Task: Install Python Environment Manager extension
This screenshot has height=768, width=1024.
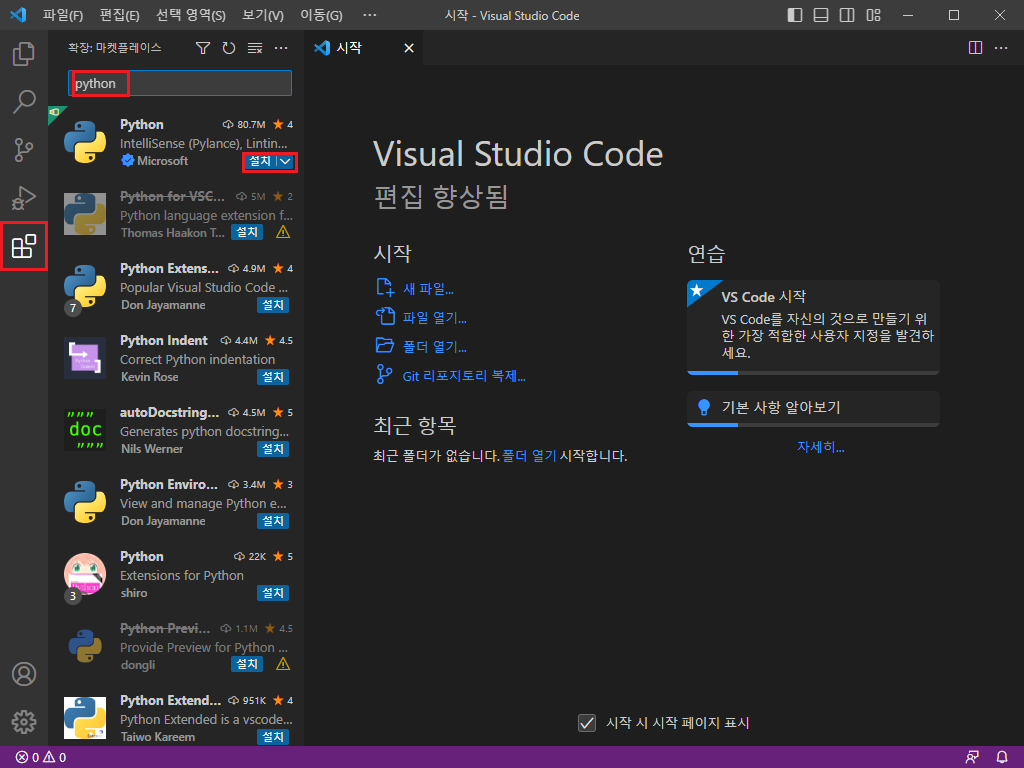Action: pos(273,520)
